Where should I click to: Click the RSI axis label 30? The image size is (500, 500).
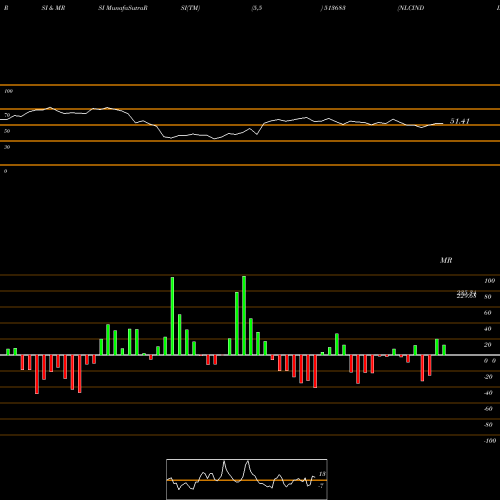[7, 147]
